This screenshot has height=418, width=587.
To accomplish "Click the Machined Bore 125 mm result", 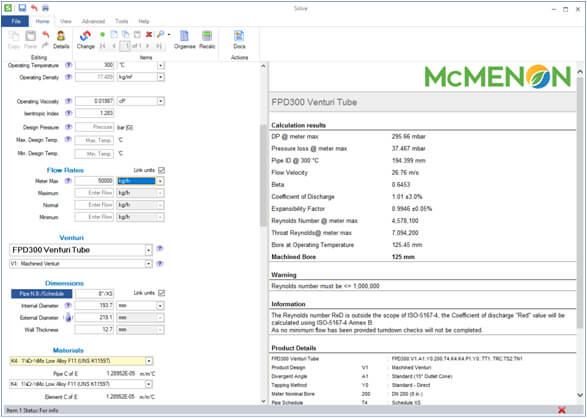I will 404,257.
